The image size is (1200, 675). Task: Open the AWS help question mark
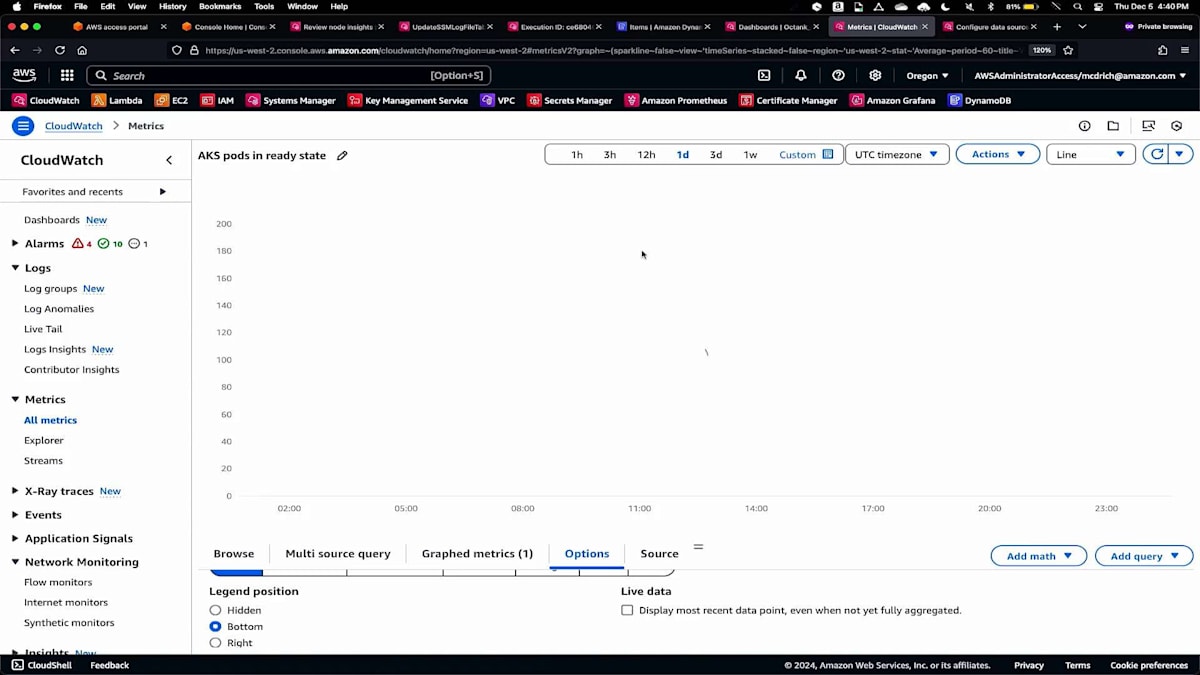[x=838, y=75]
